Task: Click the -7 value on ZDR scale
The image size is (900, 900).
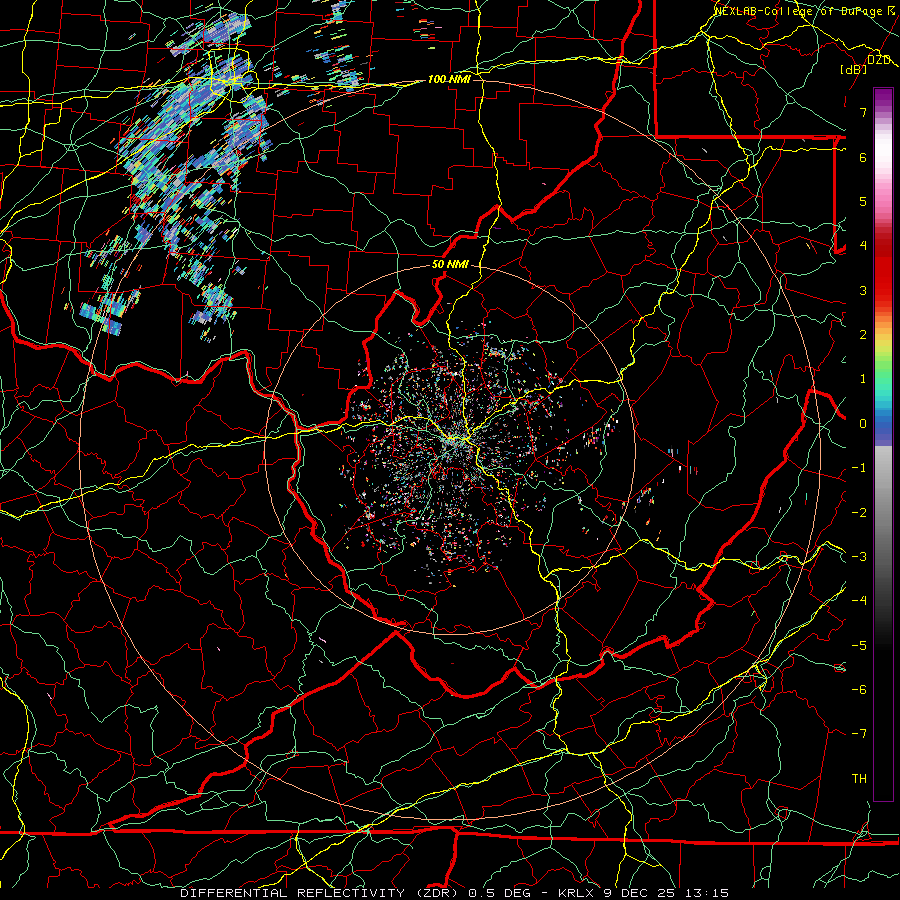Action: click(859, 734)
